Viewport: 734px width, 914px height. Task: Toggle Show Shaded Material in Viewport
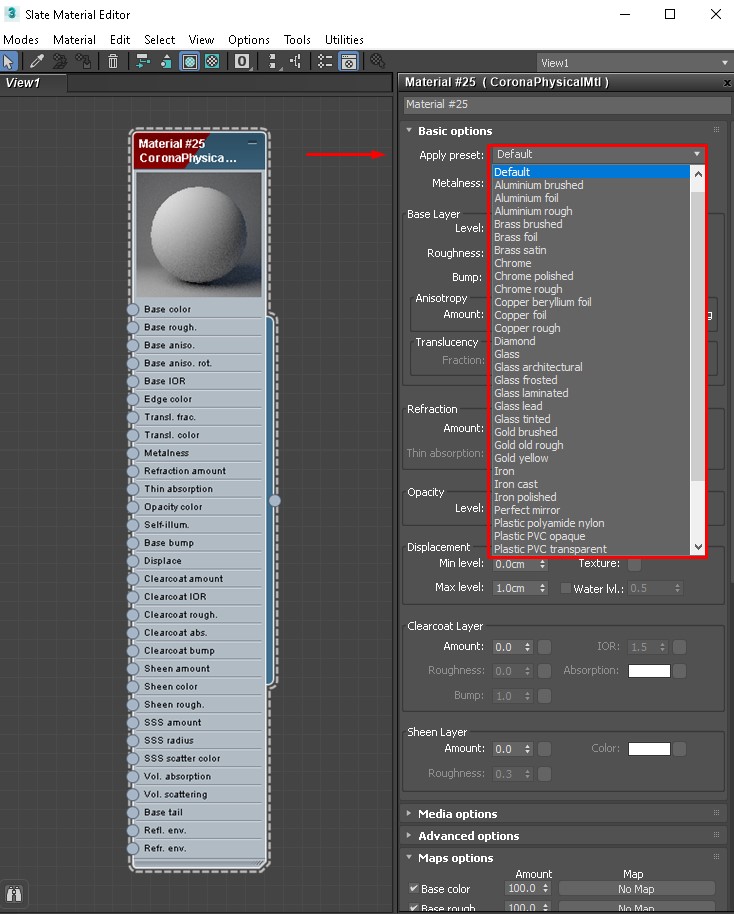189,61
